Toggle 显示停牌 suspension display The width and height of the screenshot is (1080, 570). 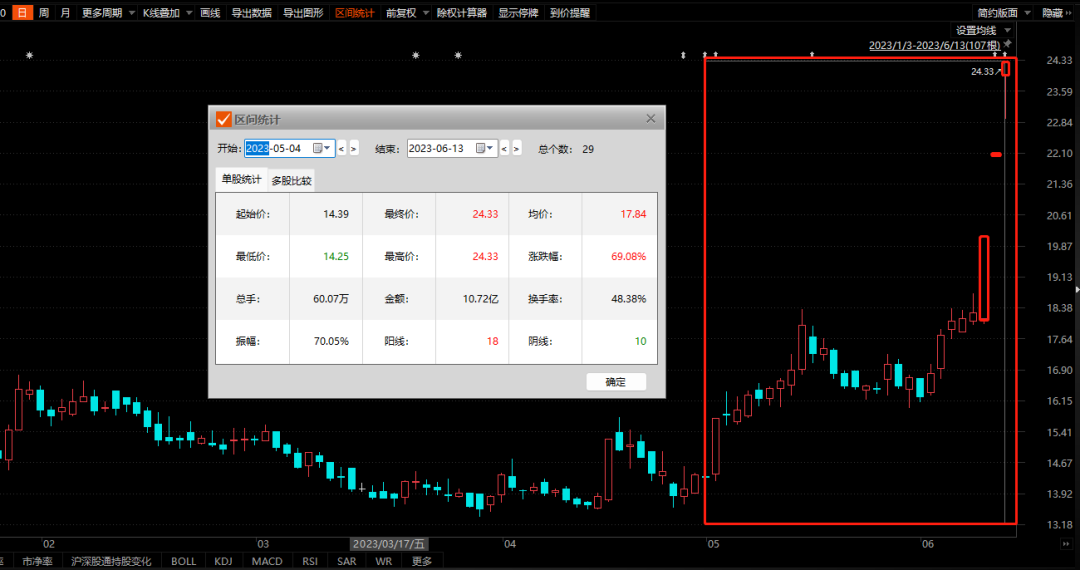click(x=519, y=12)
